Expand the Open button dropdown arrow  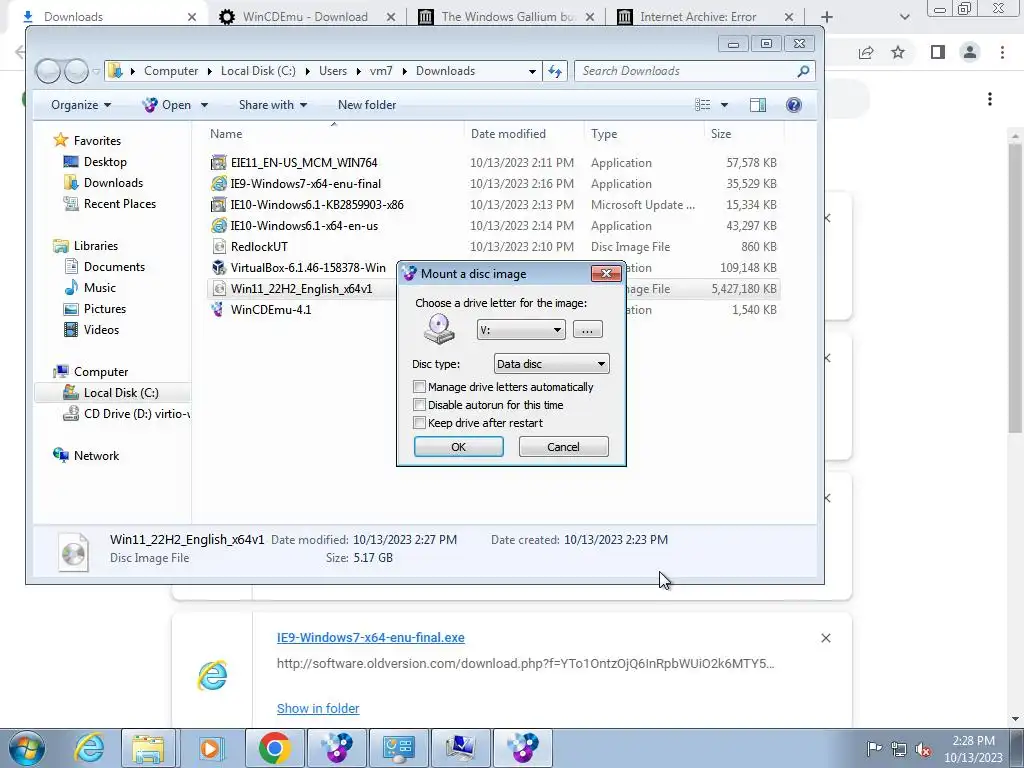point(204,105)
